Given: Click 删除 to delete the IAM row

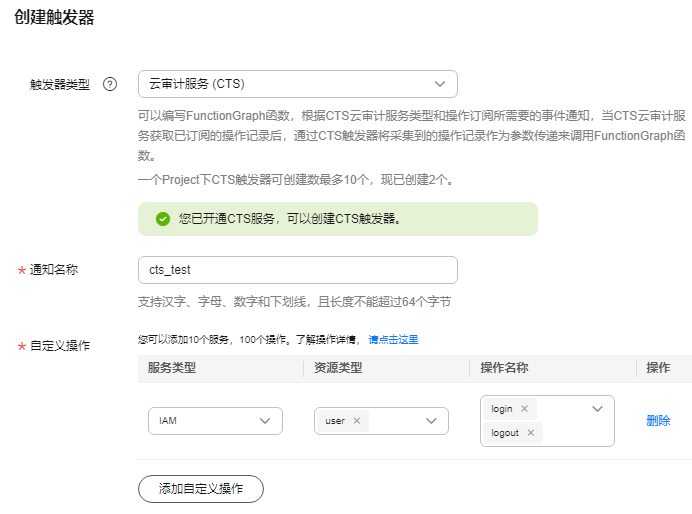Looking at the screenshot, I should [x=658, y=421].
